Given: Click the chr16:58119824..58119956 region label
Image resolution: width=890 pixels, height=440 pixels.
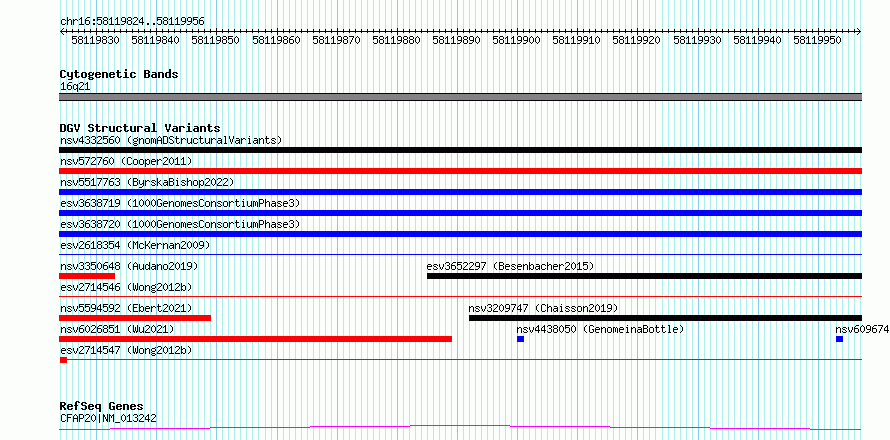Looking at the screenshot, I should (x=132, y=22).
